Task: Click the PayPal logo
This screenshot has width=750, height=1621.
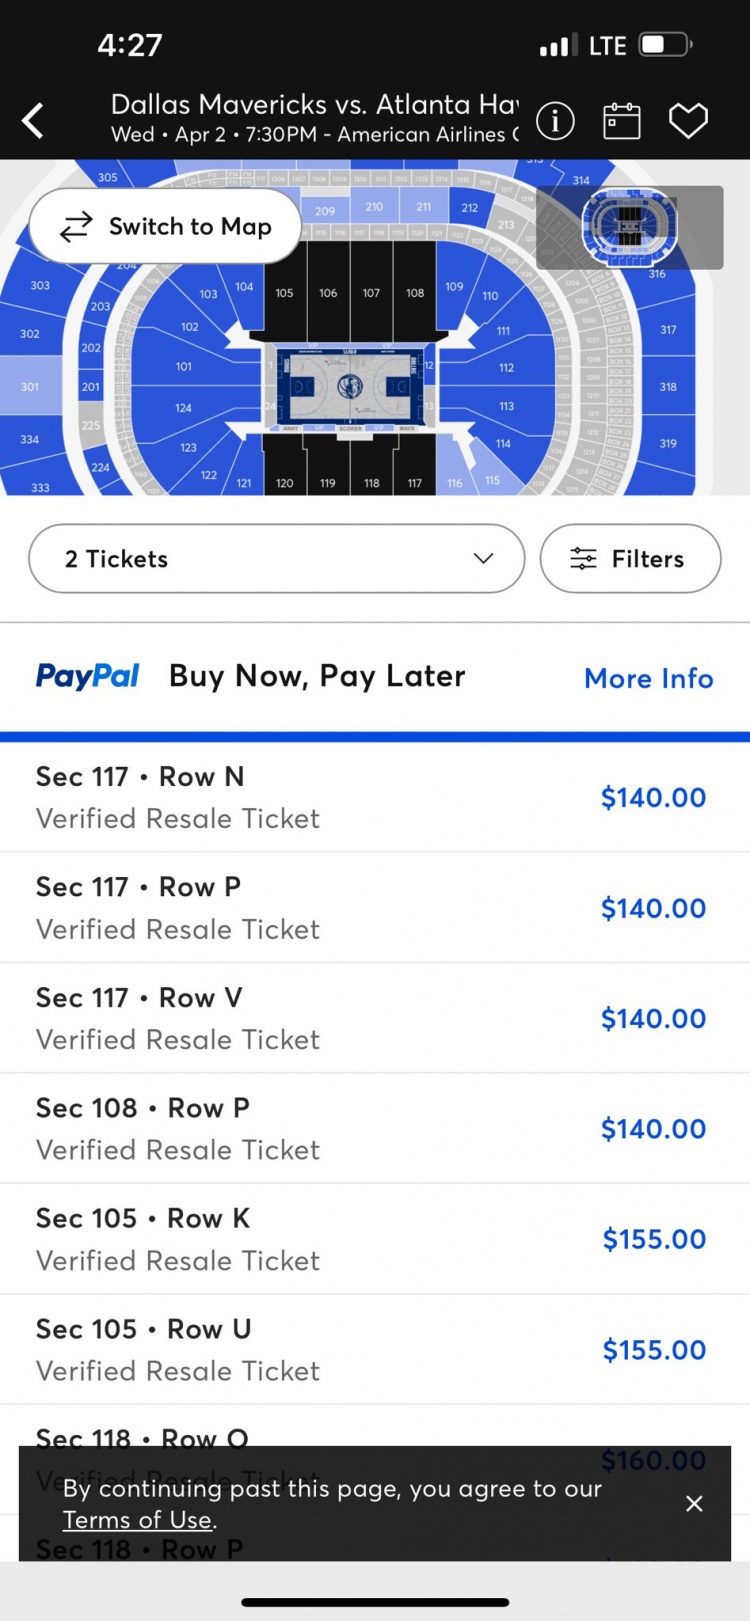Action: point(88,677)
